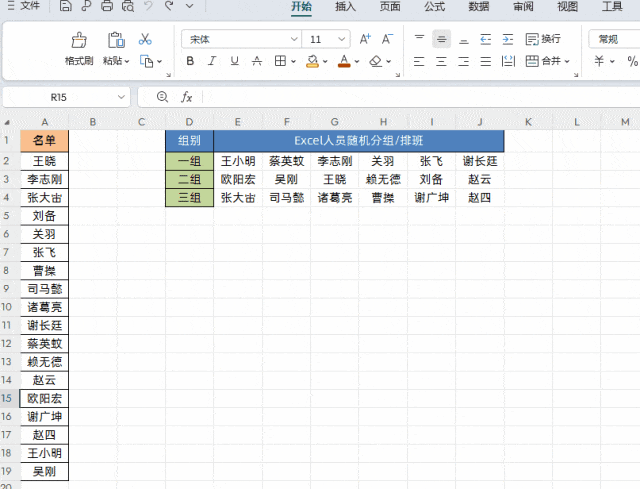Viewport: 640px width, 489px height.
Task: Click the Clear eraser icon
Action: (376, 61)
